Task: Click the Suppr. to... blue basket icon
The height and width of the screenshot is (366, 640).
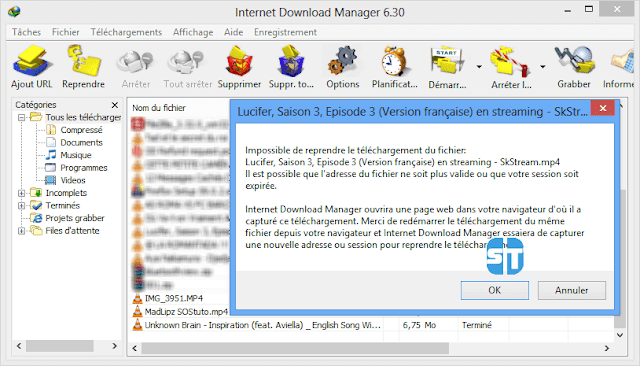Action: tap(291, 61)
